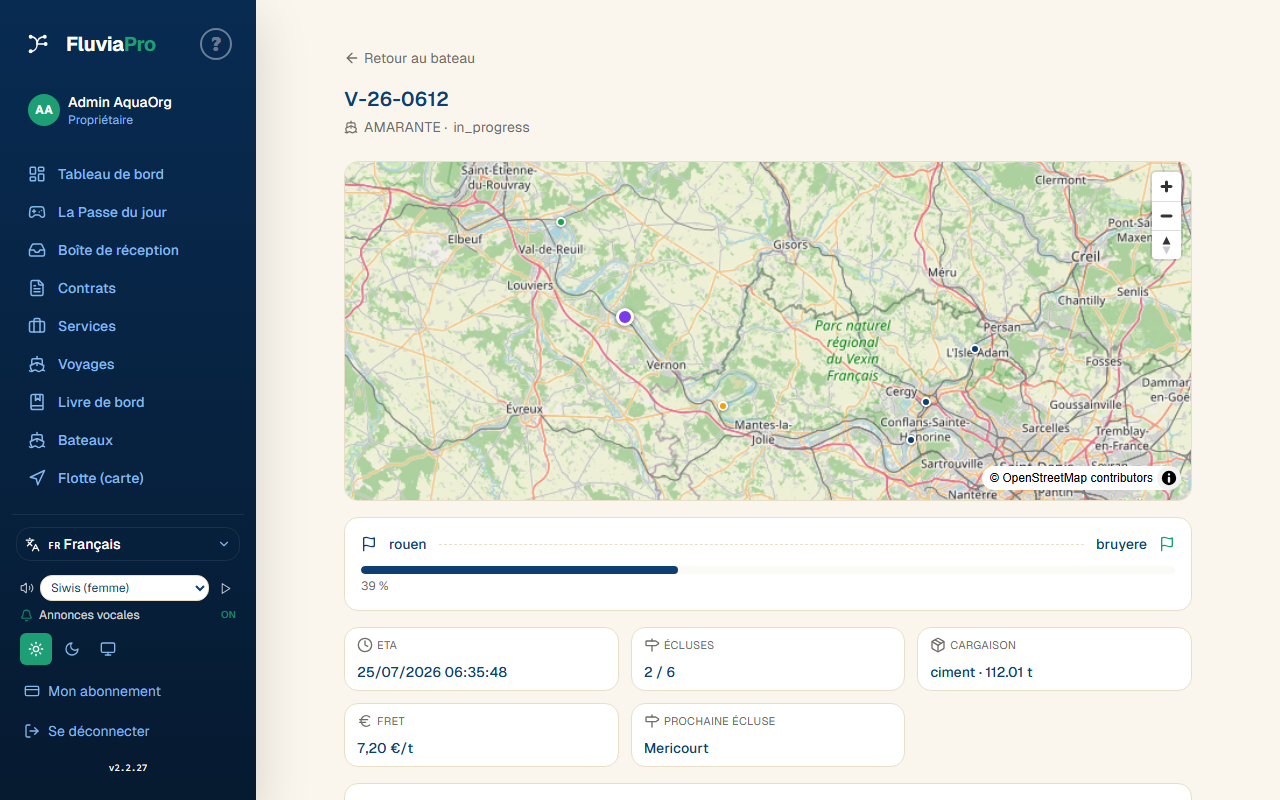Open Livre de bord
Viewport: 1280px width, 800px height.
pos(128,402)
